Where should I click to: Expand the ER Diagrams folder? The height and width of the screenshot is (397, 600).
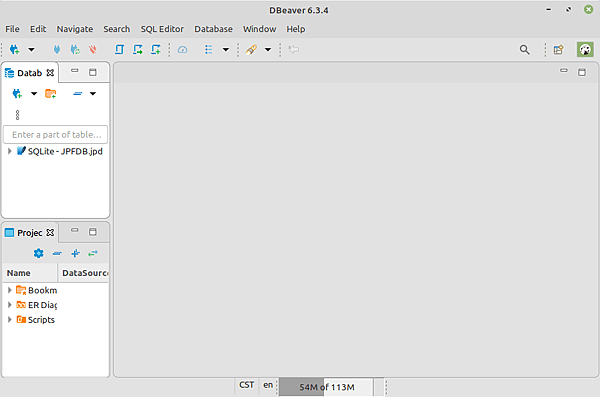10,305
